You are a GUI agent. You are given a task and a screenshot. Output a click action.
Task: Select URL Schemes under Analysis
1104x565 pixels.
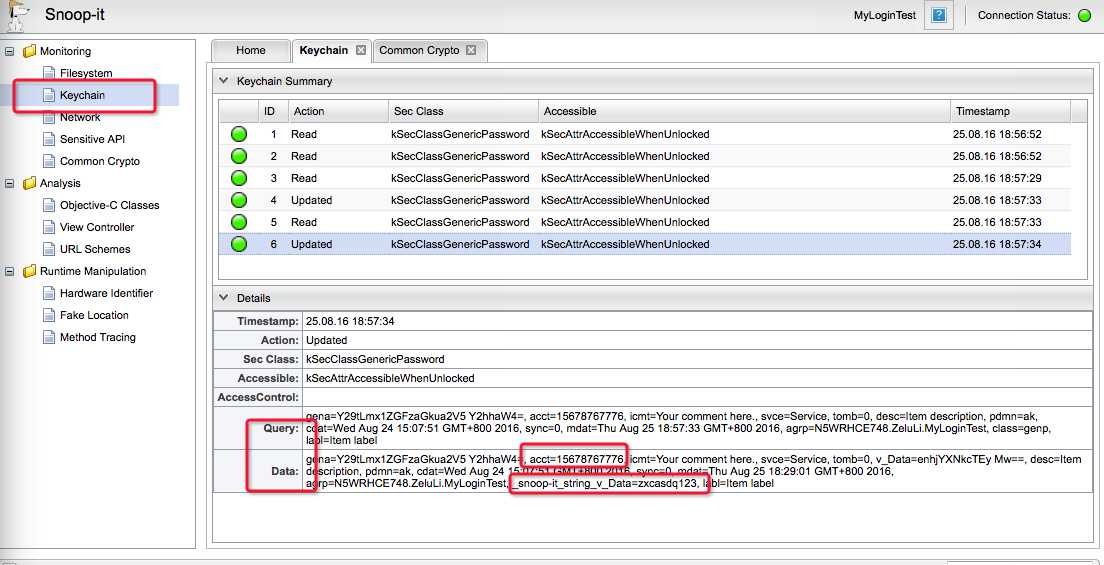pyautogui.click(x=94, y=249)
